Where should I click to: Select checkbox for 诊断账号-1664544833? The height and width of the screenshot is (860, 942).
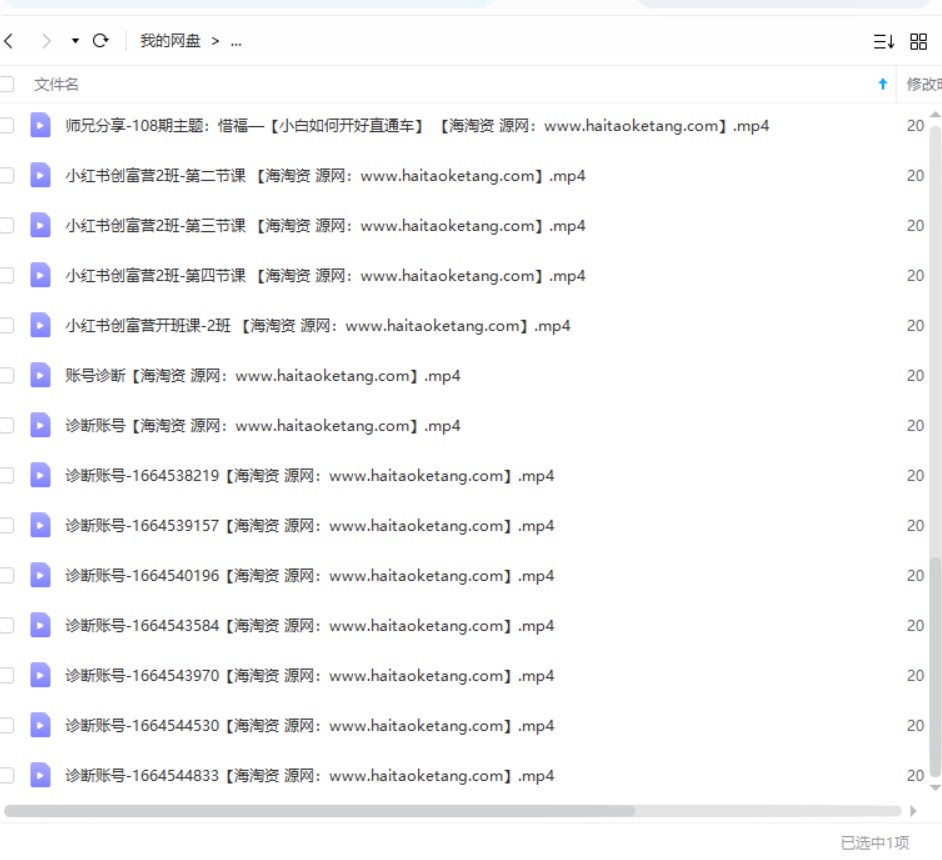coord(7,775)
